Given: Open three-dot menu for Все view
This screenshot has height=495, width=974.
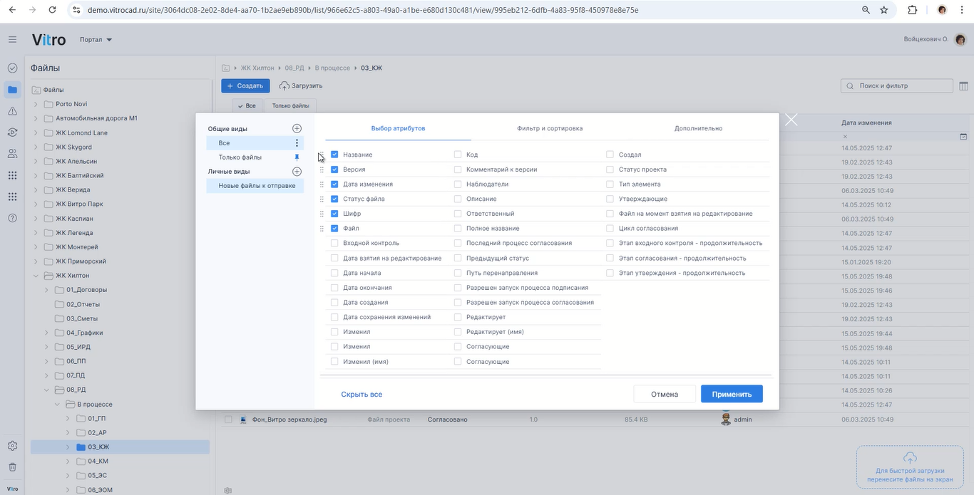Looking at the screenshot, I should (x=296, y=143).
